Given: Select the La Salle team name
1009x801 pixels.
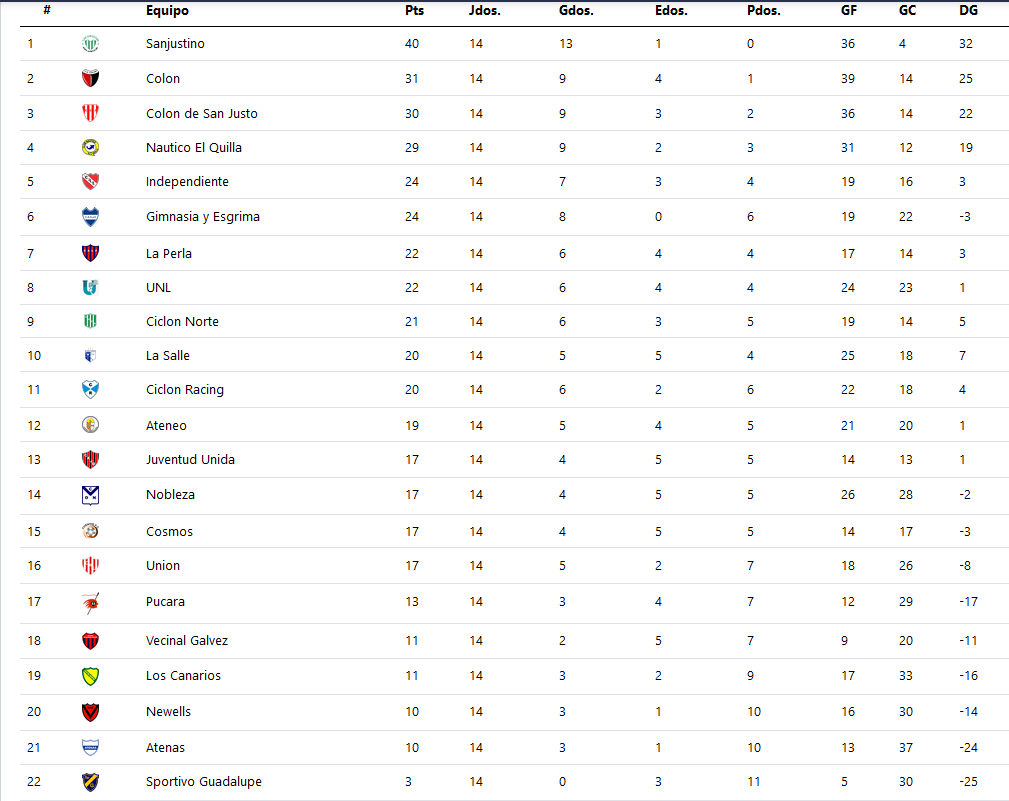Looking at the screenshot, I should 167,355.
